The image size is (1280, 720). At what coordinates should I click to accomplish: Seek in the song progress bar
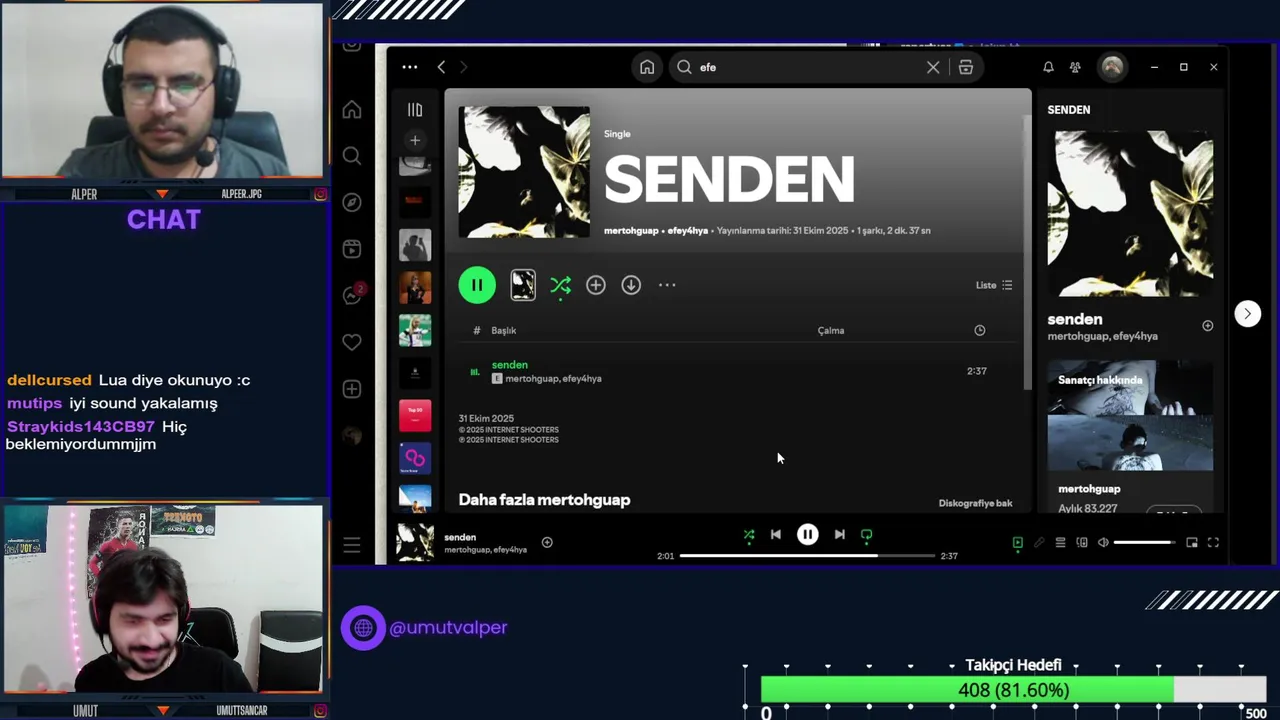807,556
